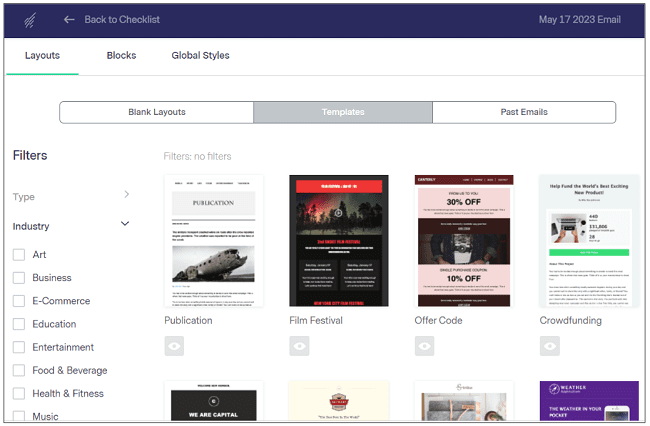
Task: Click the Offer Code template name
Action: (438, 321)
